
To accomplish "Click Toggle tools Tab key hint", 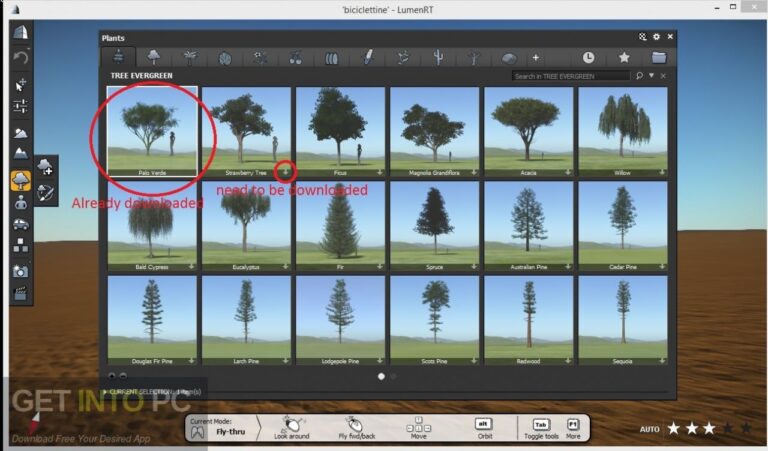I will 541,428.
